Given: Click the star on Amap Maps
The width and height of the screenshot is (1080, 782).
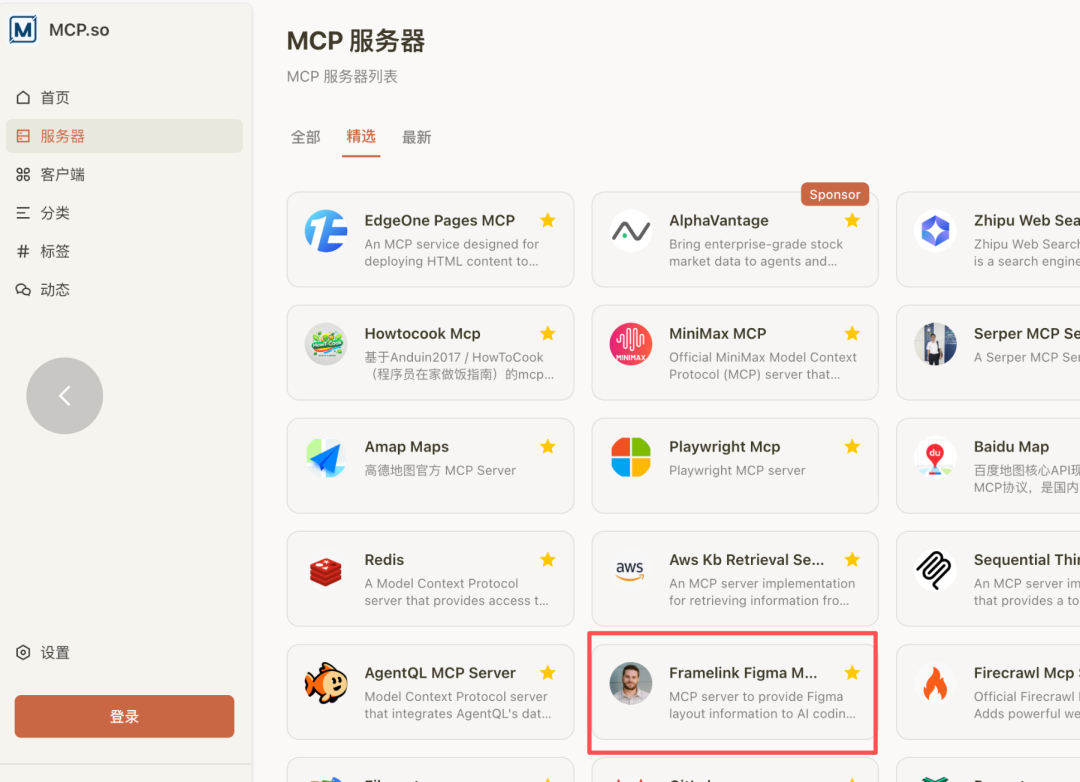Looking at the screenshot, I should point(548,446).
